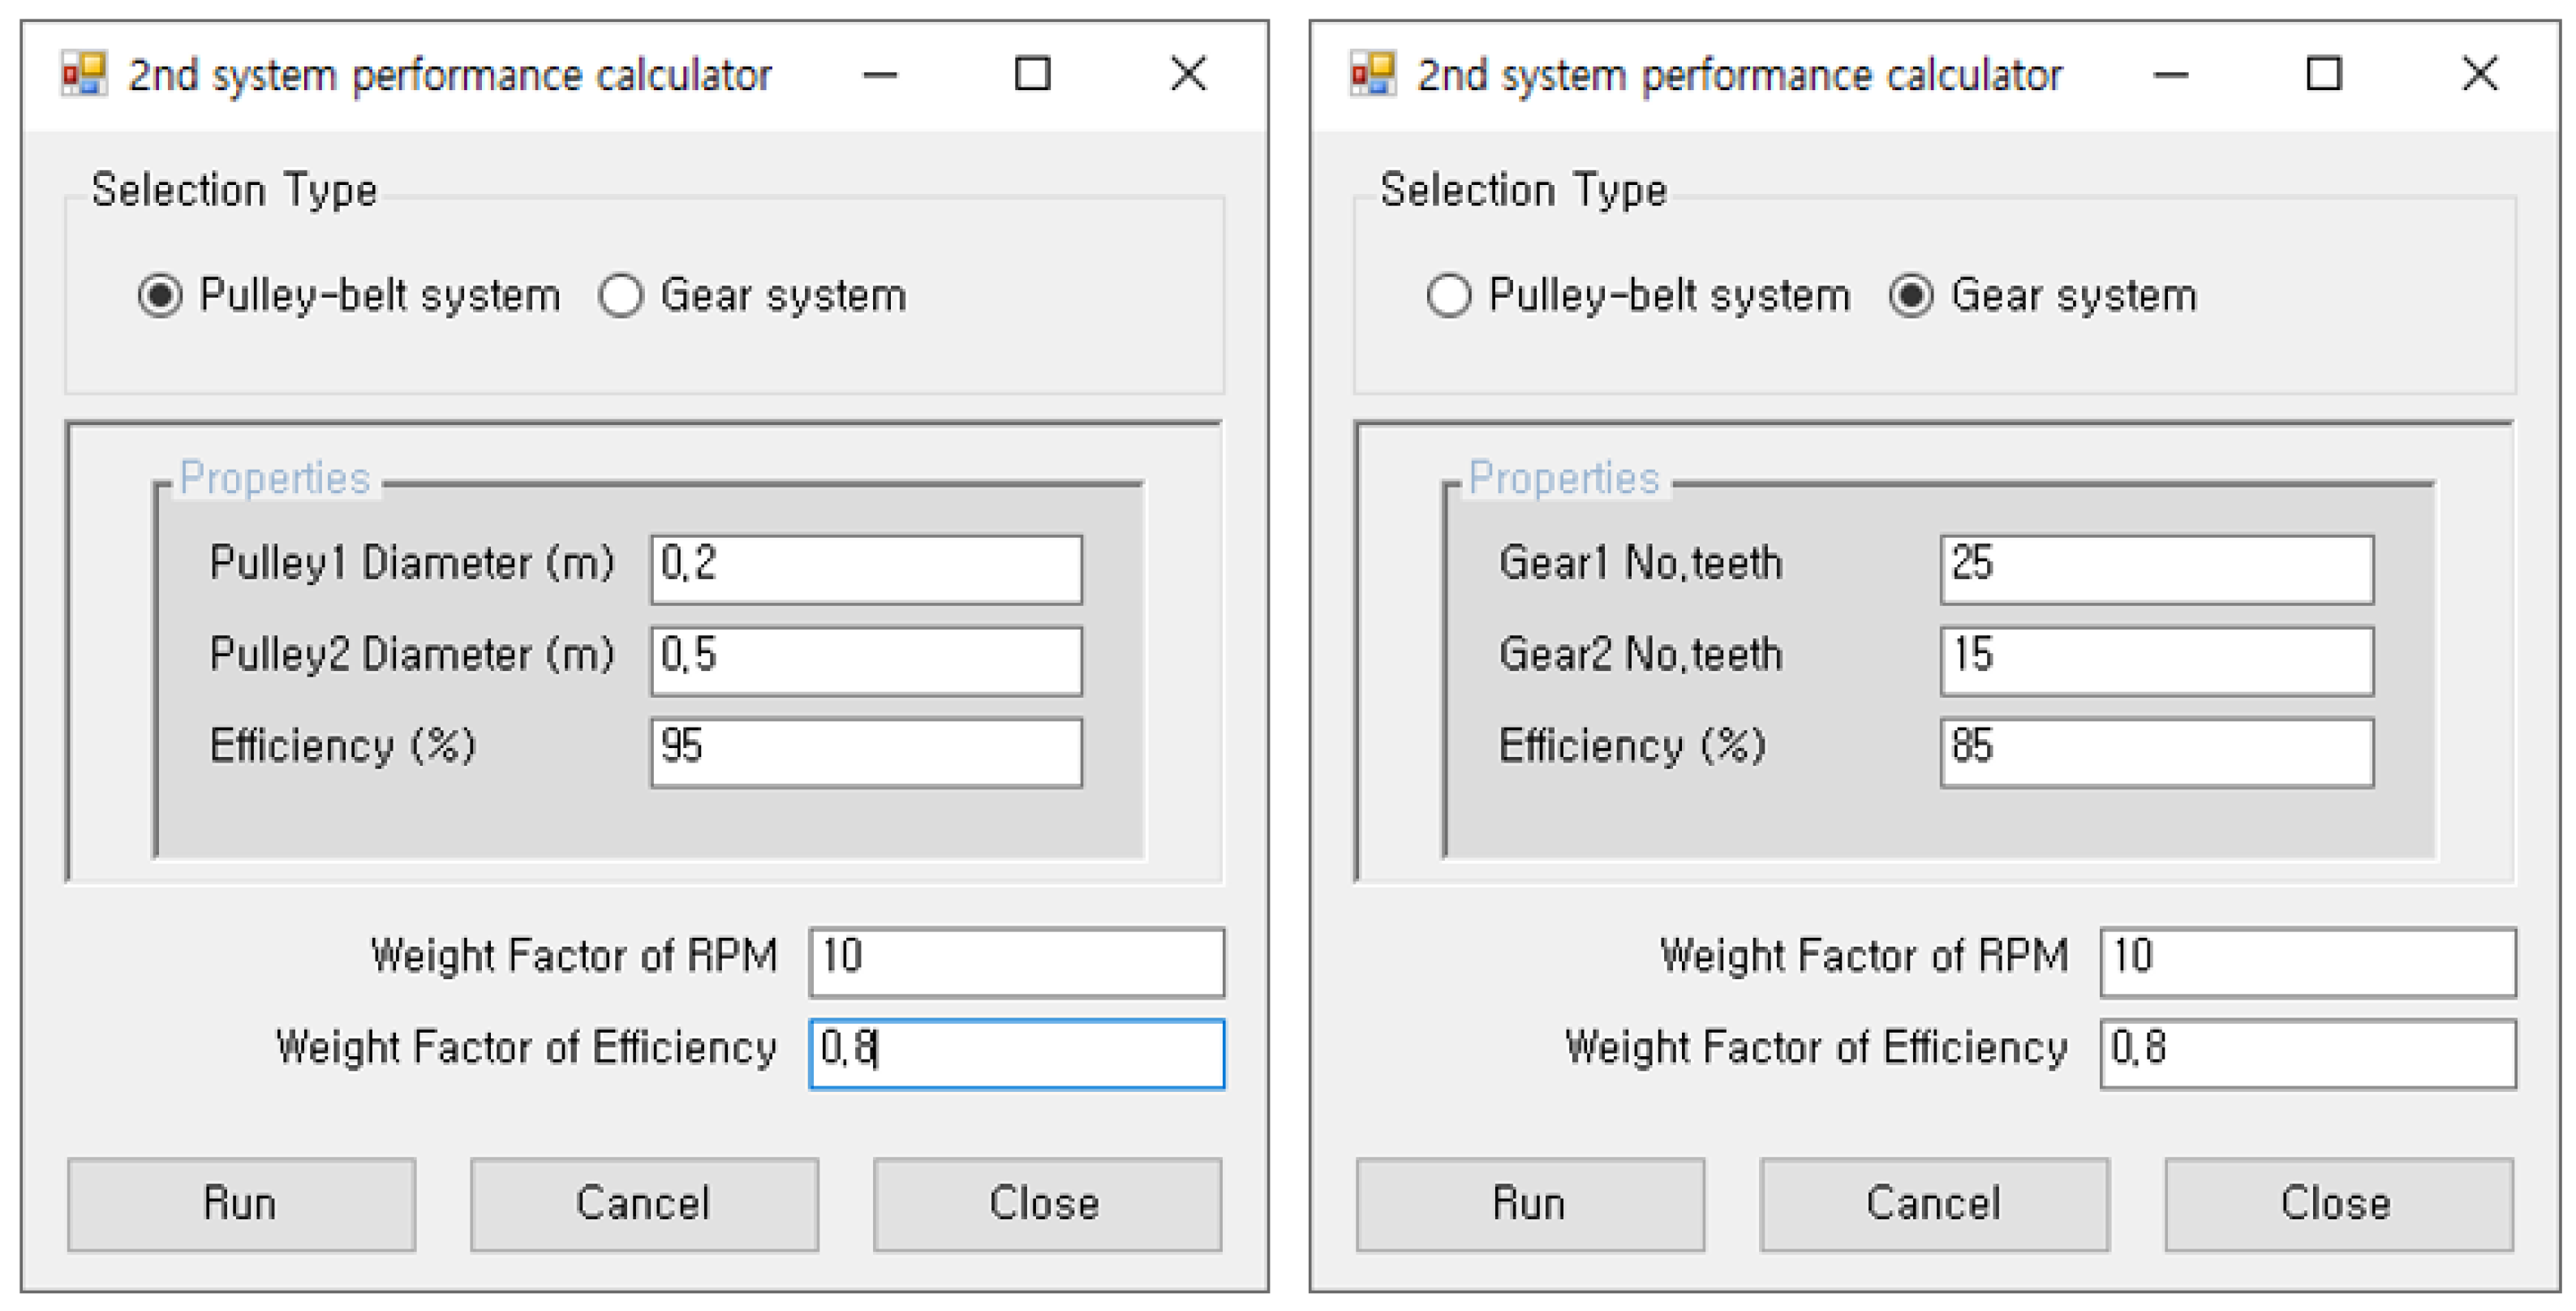Select Pulley-belt system radio in right window
The width and height of the screenshot is (2576, 1311).
1449,296
